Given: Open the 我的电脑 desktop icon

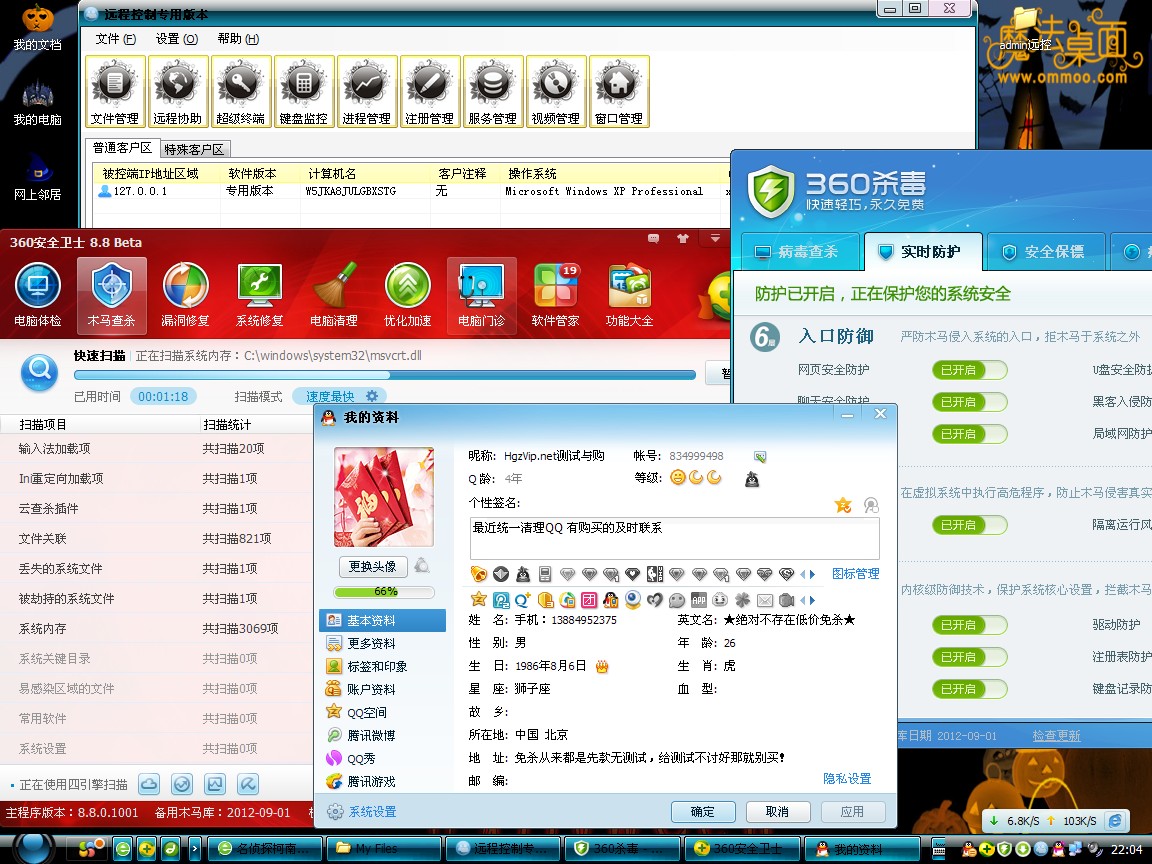Looking at the screenshot, I should (x=37, y=104).
